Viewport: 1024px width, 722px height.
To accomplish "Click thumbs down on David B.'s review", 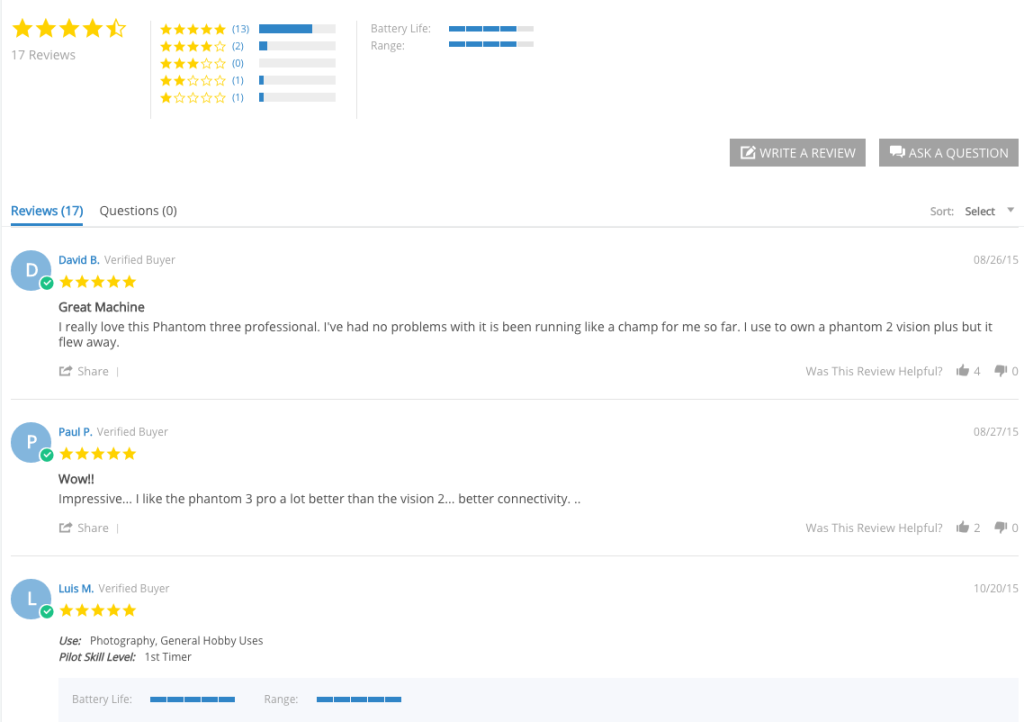I will 1001,371.
